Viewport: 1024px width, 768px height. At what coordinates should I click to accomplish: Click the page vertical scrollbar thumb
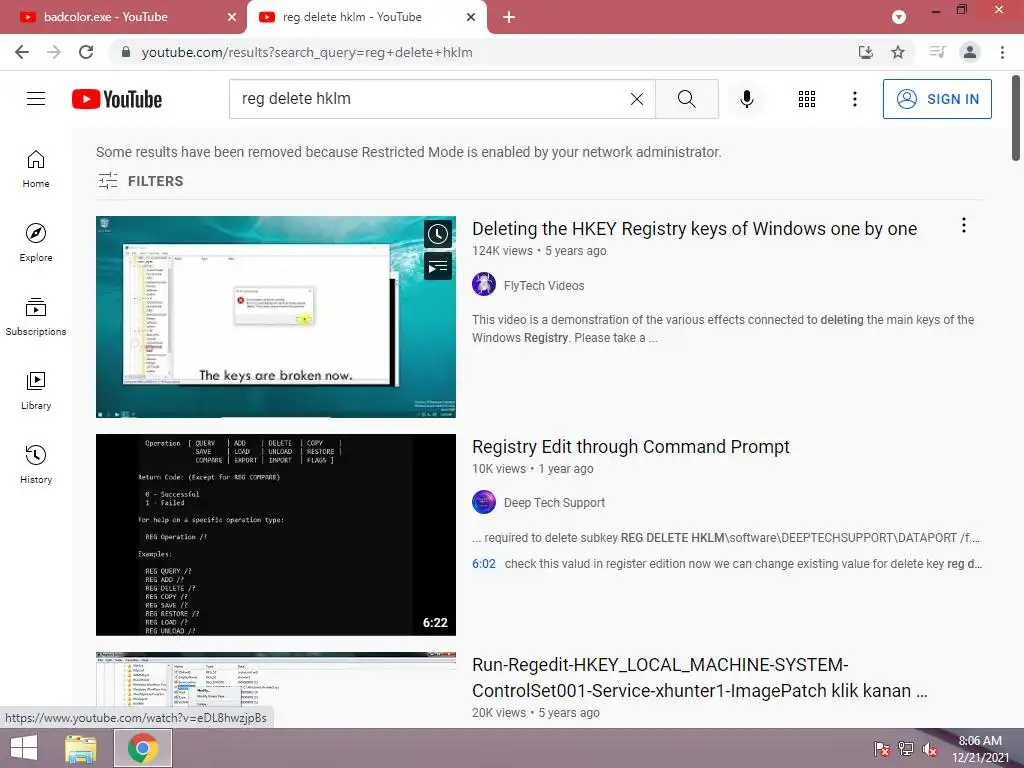[1016, 118]
